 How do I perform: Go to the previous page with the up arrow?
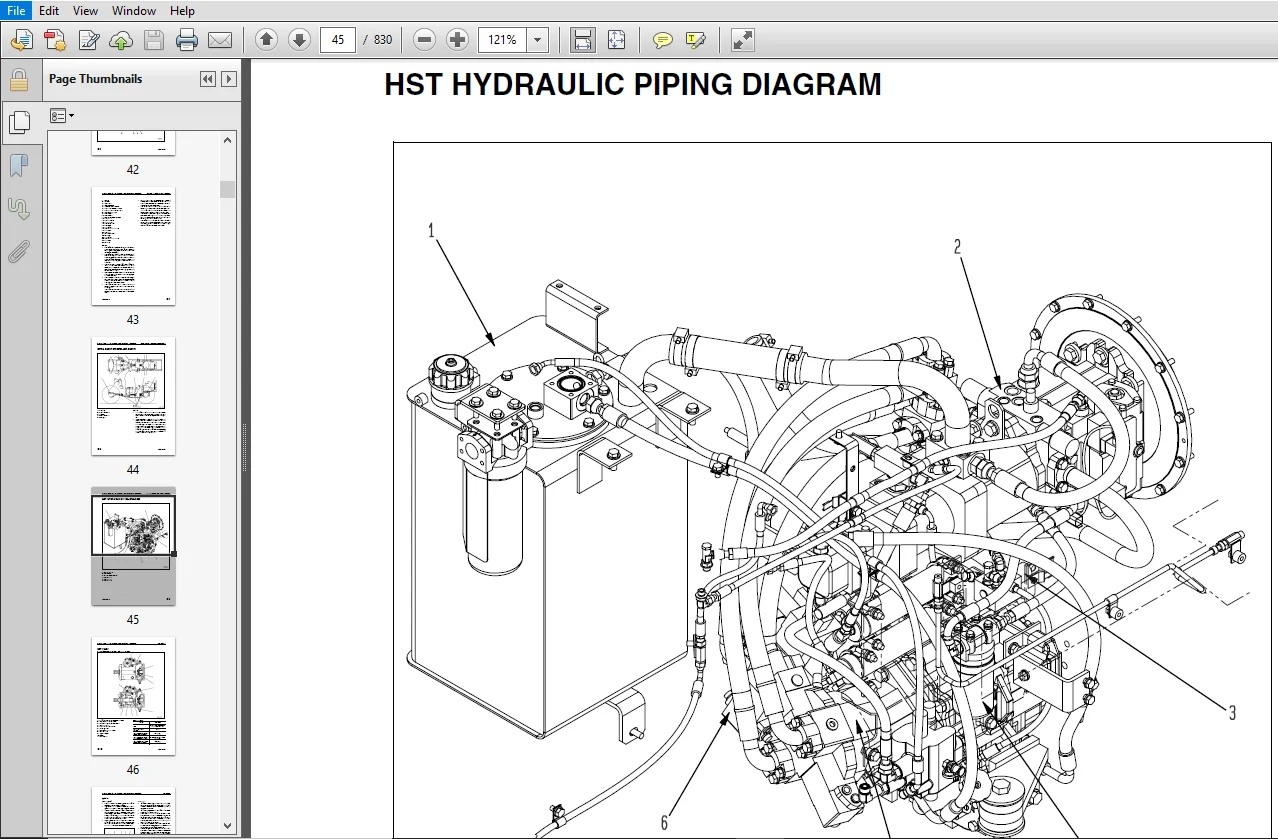(x=266, y=40)
